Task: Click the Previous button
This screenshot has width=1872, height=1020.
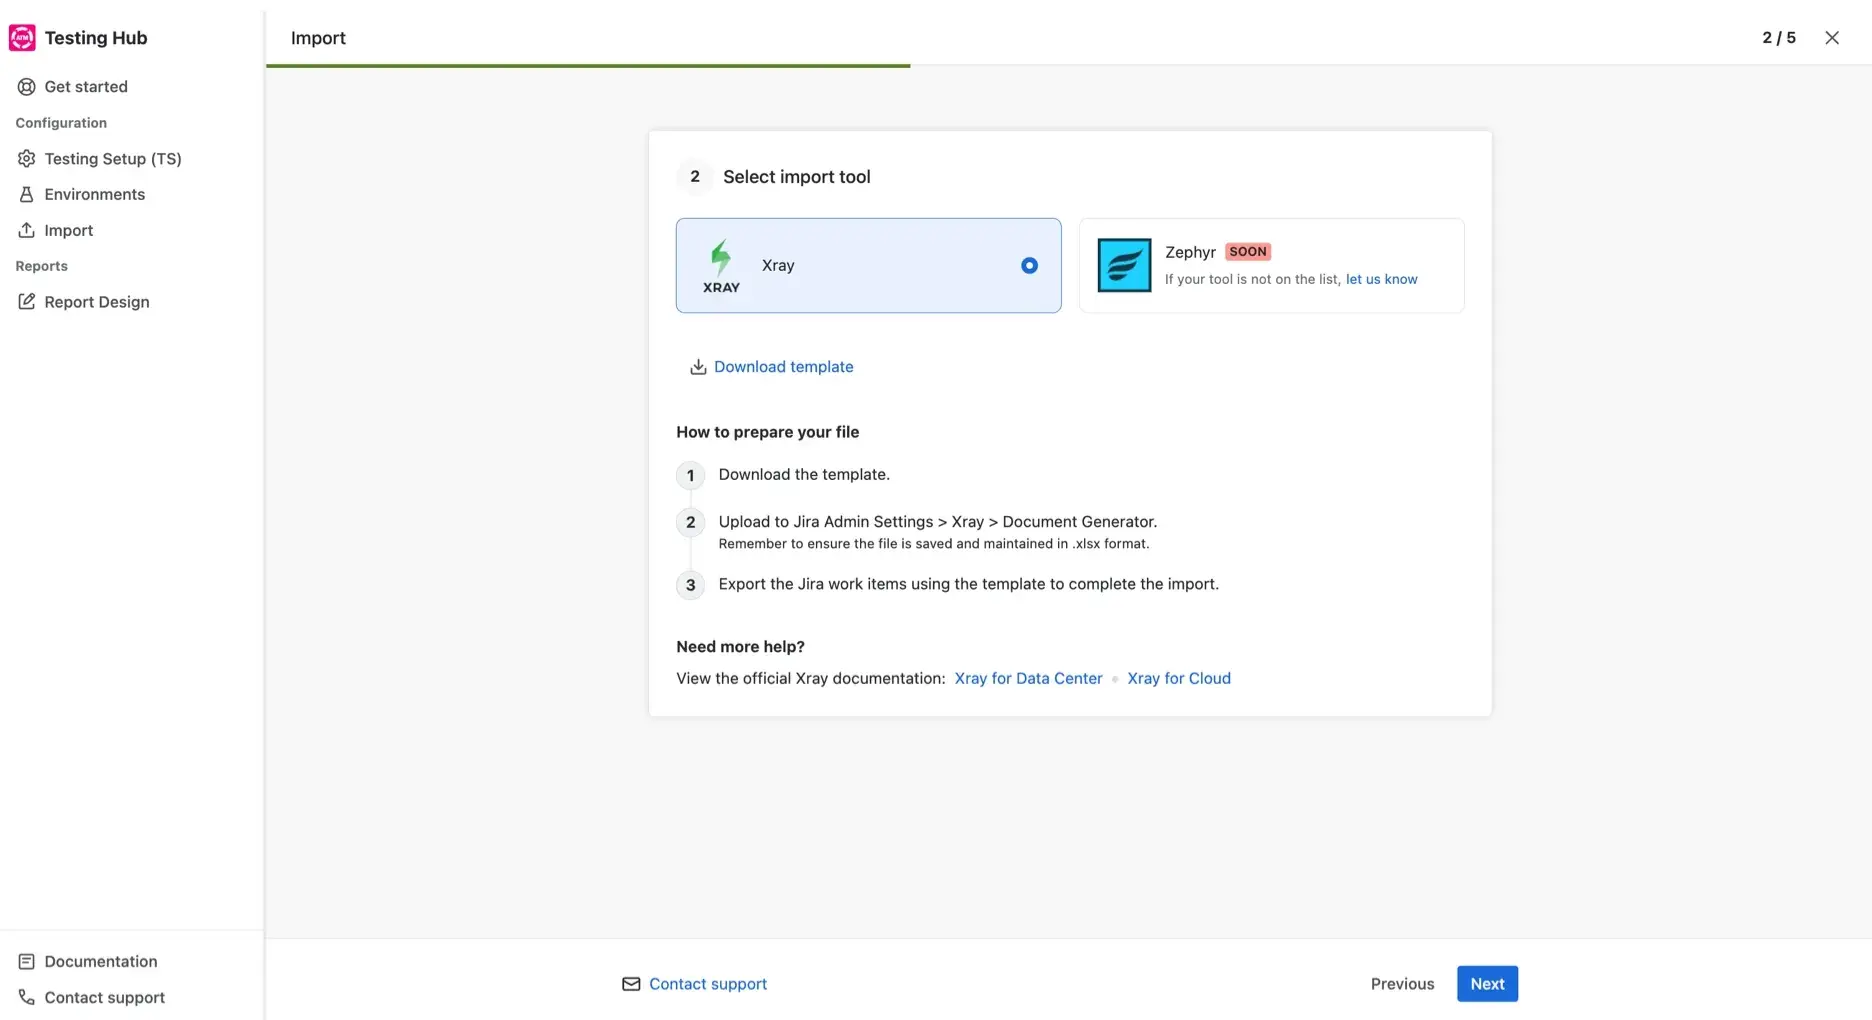Action: pyautogui.click(x=1401, y=983)
